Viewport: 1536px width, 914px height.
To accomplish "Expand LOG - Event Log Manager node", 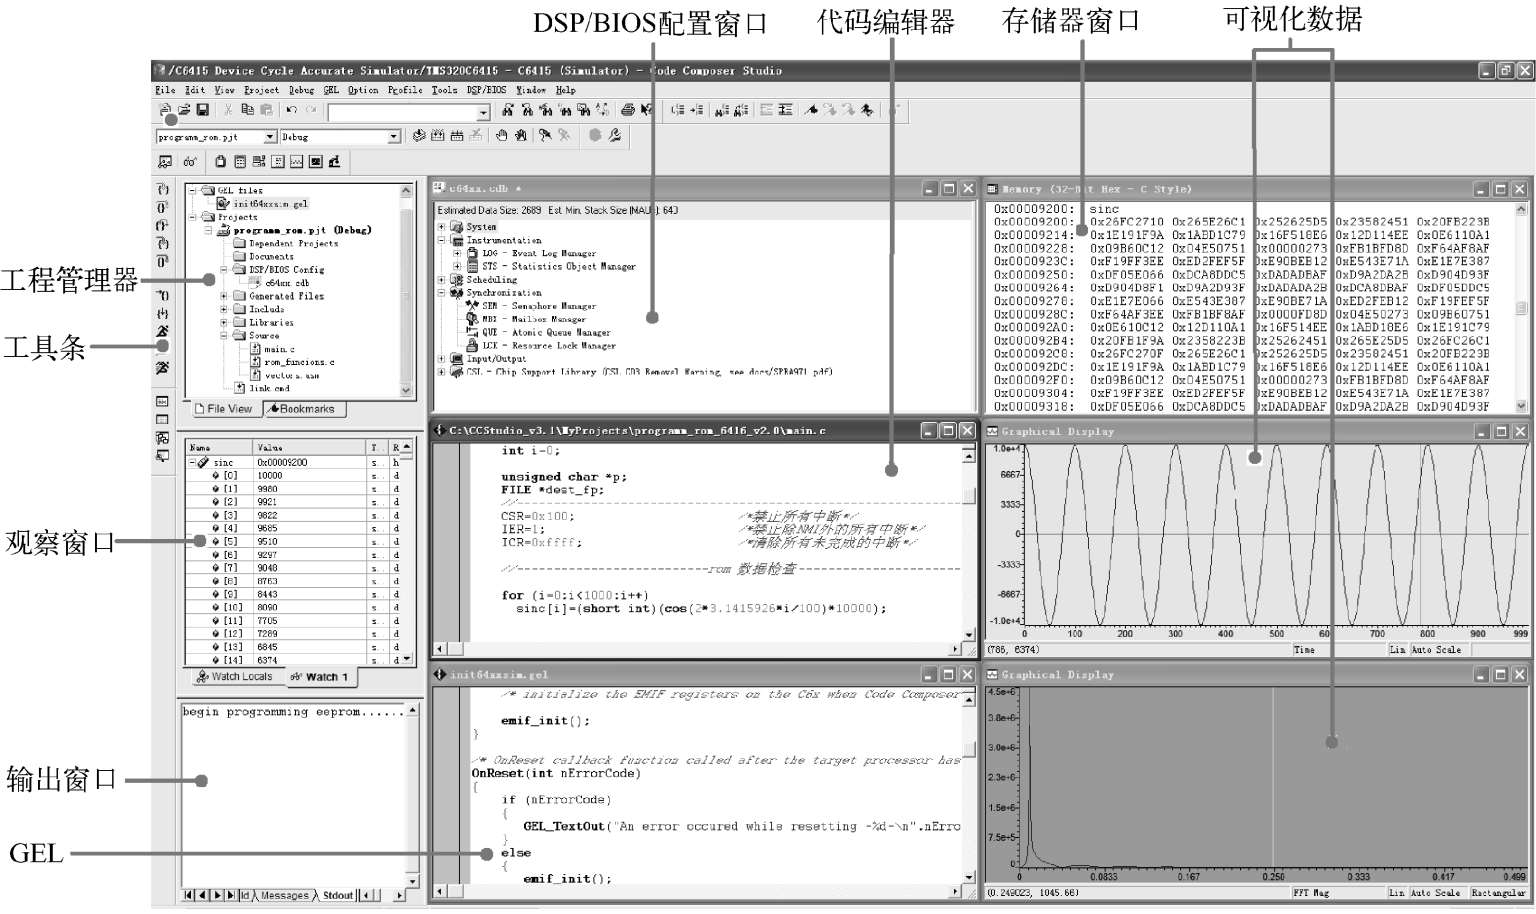I will pos(457,253).
